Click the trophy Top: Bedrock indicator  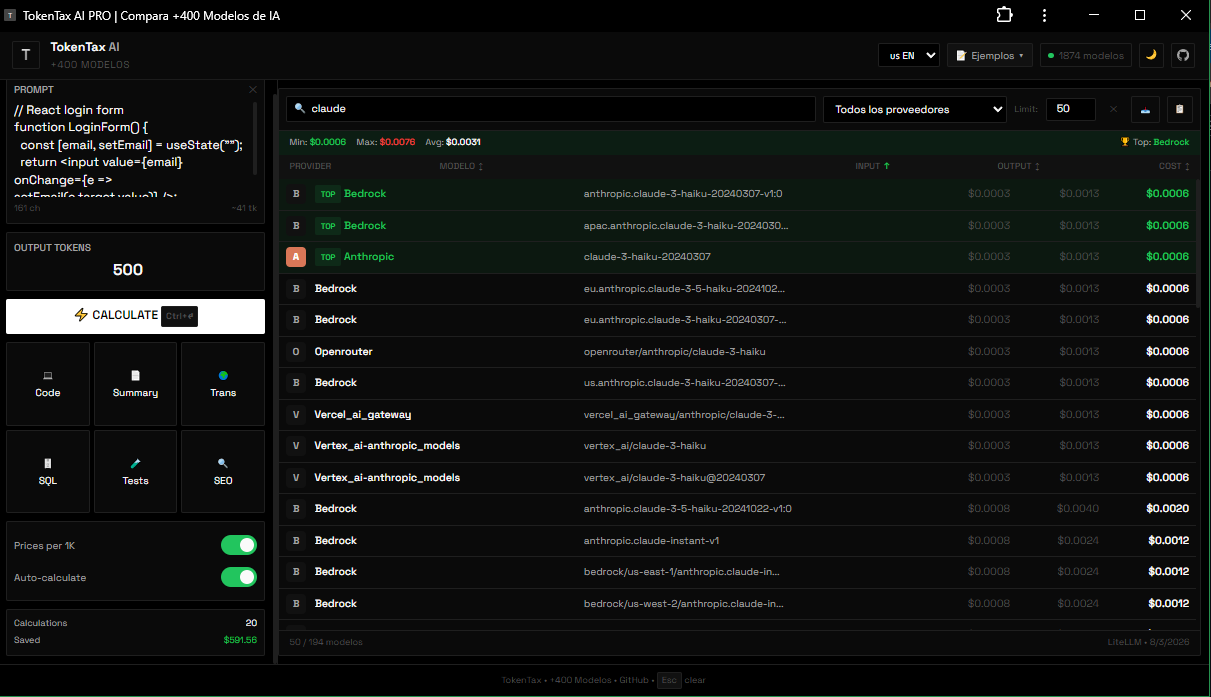click(1155, 142)
